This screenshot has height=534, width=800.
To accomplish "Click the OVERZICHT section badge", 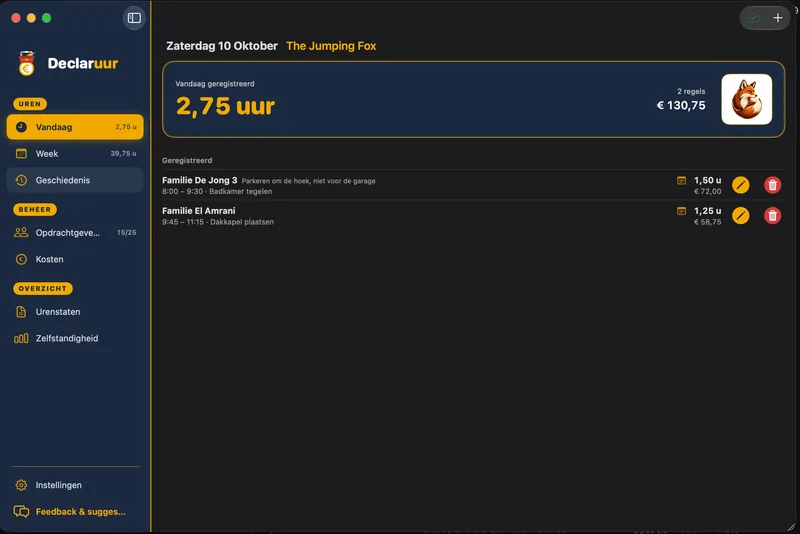I will (43, 289).
